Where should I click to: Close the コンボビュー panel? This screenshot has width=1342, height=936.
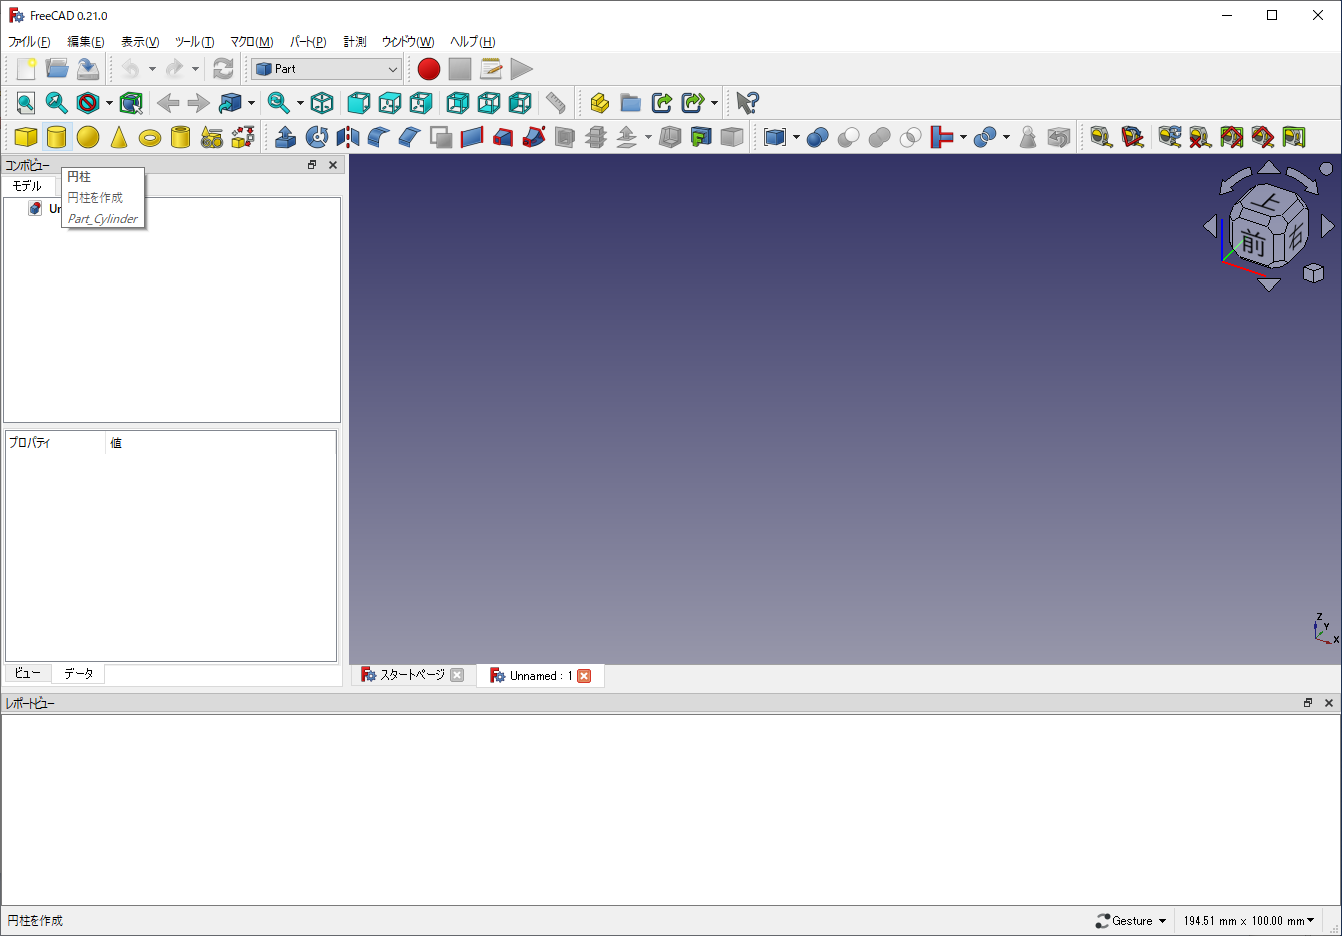coord(333,165)
